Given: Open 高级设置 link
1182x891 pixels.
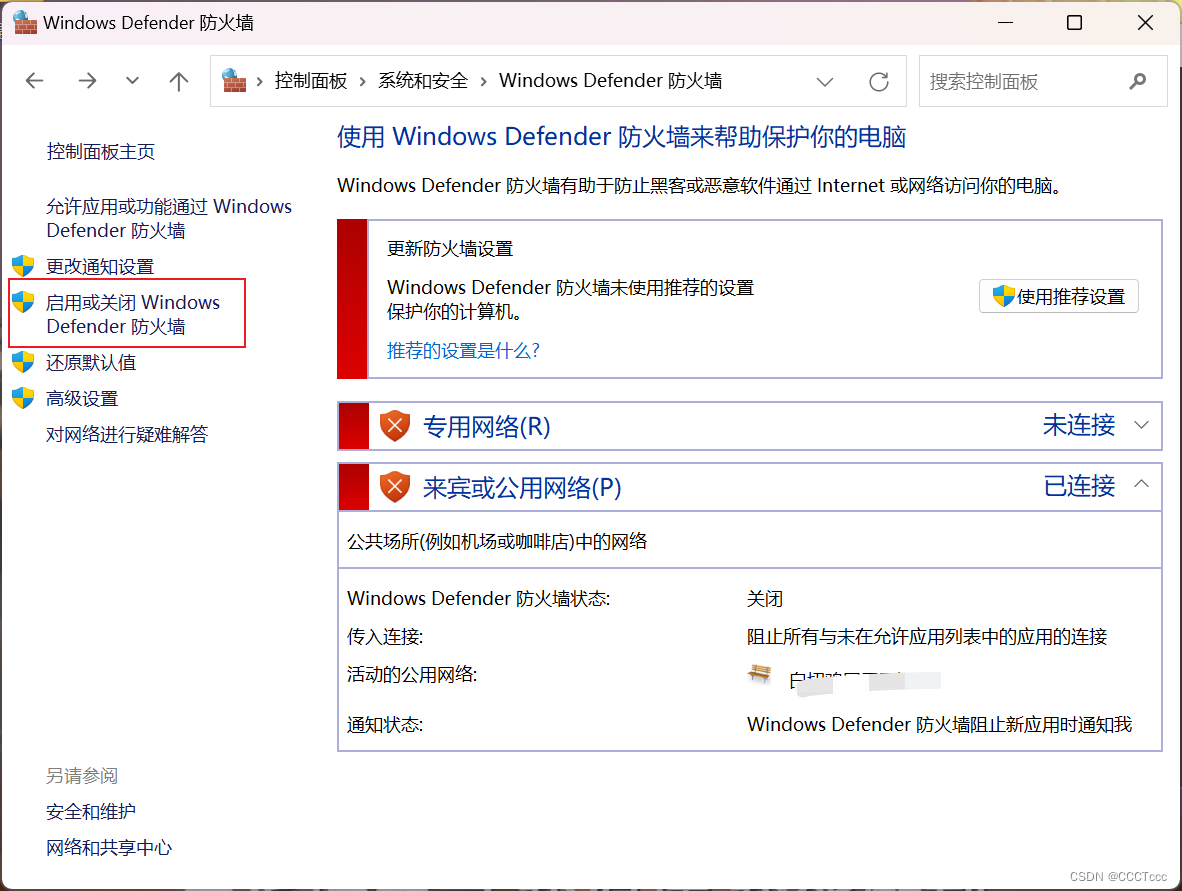Looking at the screenshot, I should pos(81,399).
